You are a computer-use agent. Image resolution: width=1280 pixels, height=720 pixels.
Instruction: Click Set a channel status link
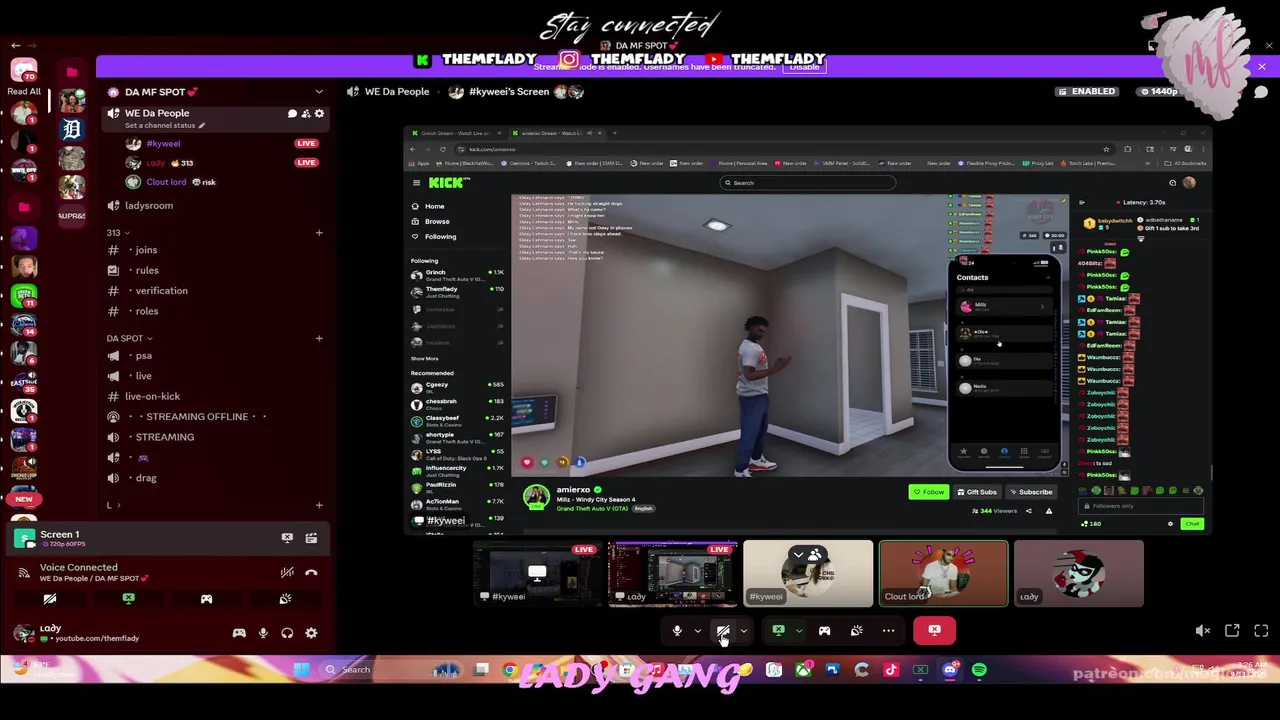[165, 126]
